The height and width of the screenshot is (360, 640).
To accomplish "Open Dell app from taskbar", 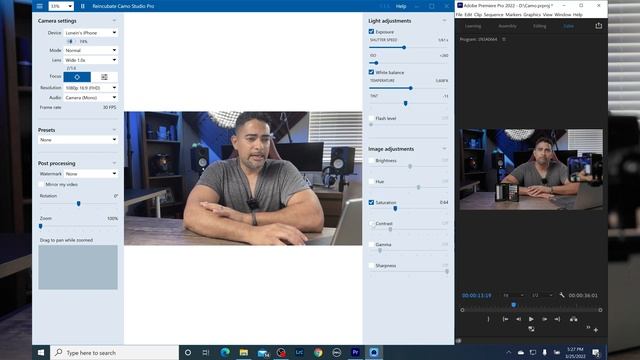I will pyautogui.click(x=337, y=352).
